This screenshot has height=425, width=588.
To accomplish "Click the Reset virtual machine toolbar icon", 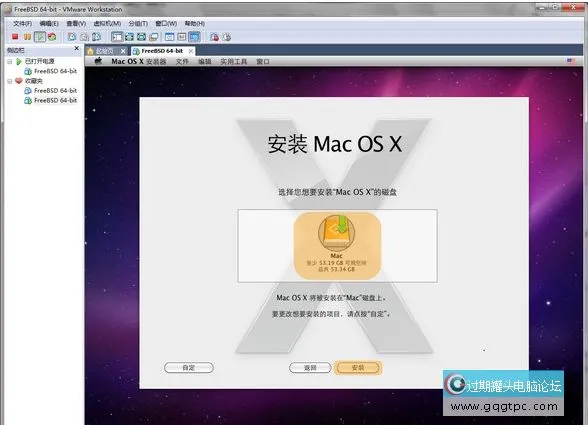I will click(x=52, y=37).
